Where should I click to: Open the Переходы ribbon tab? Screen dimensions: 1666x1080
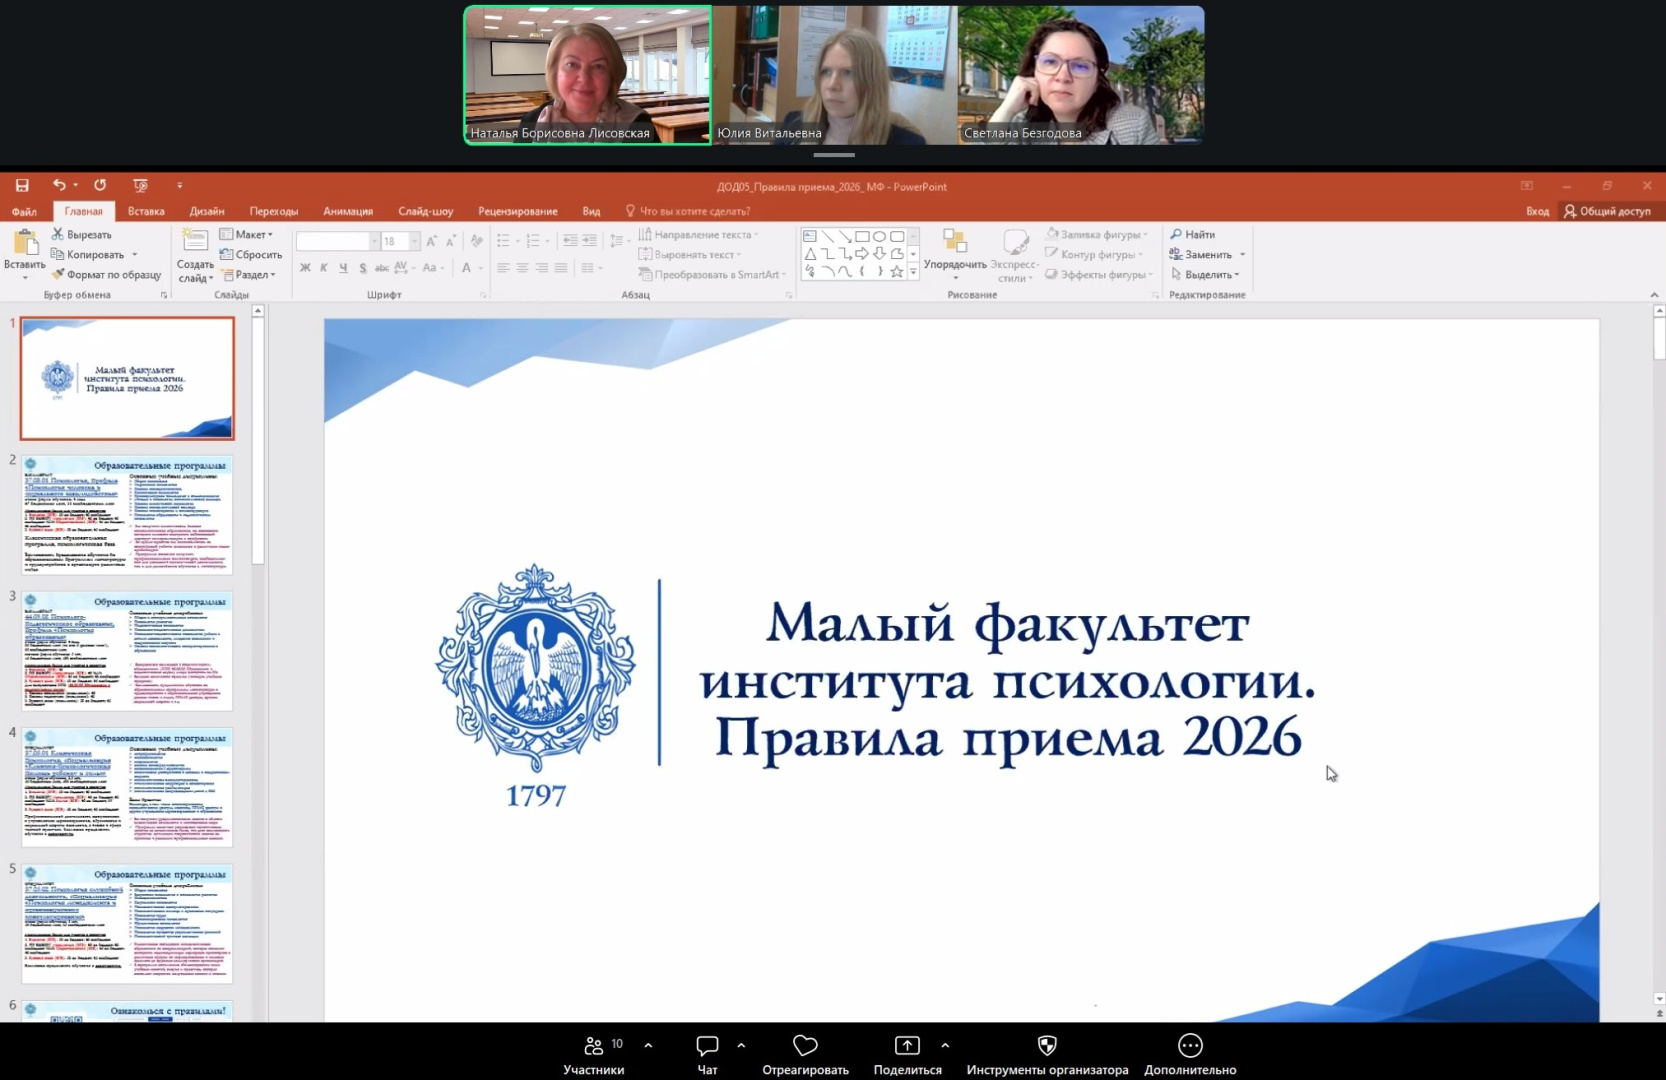point(274,211)
